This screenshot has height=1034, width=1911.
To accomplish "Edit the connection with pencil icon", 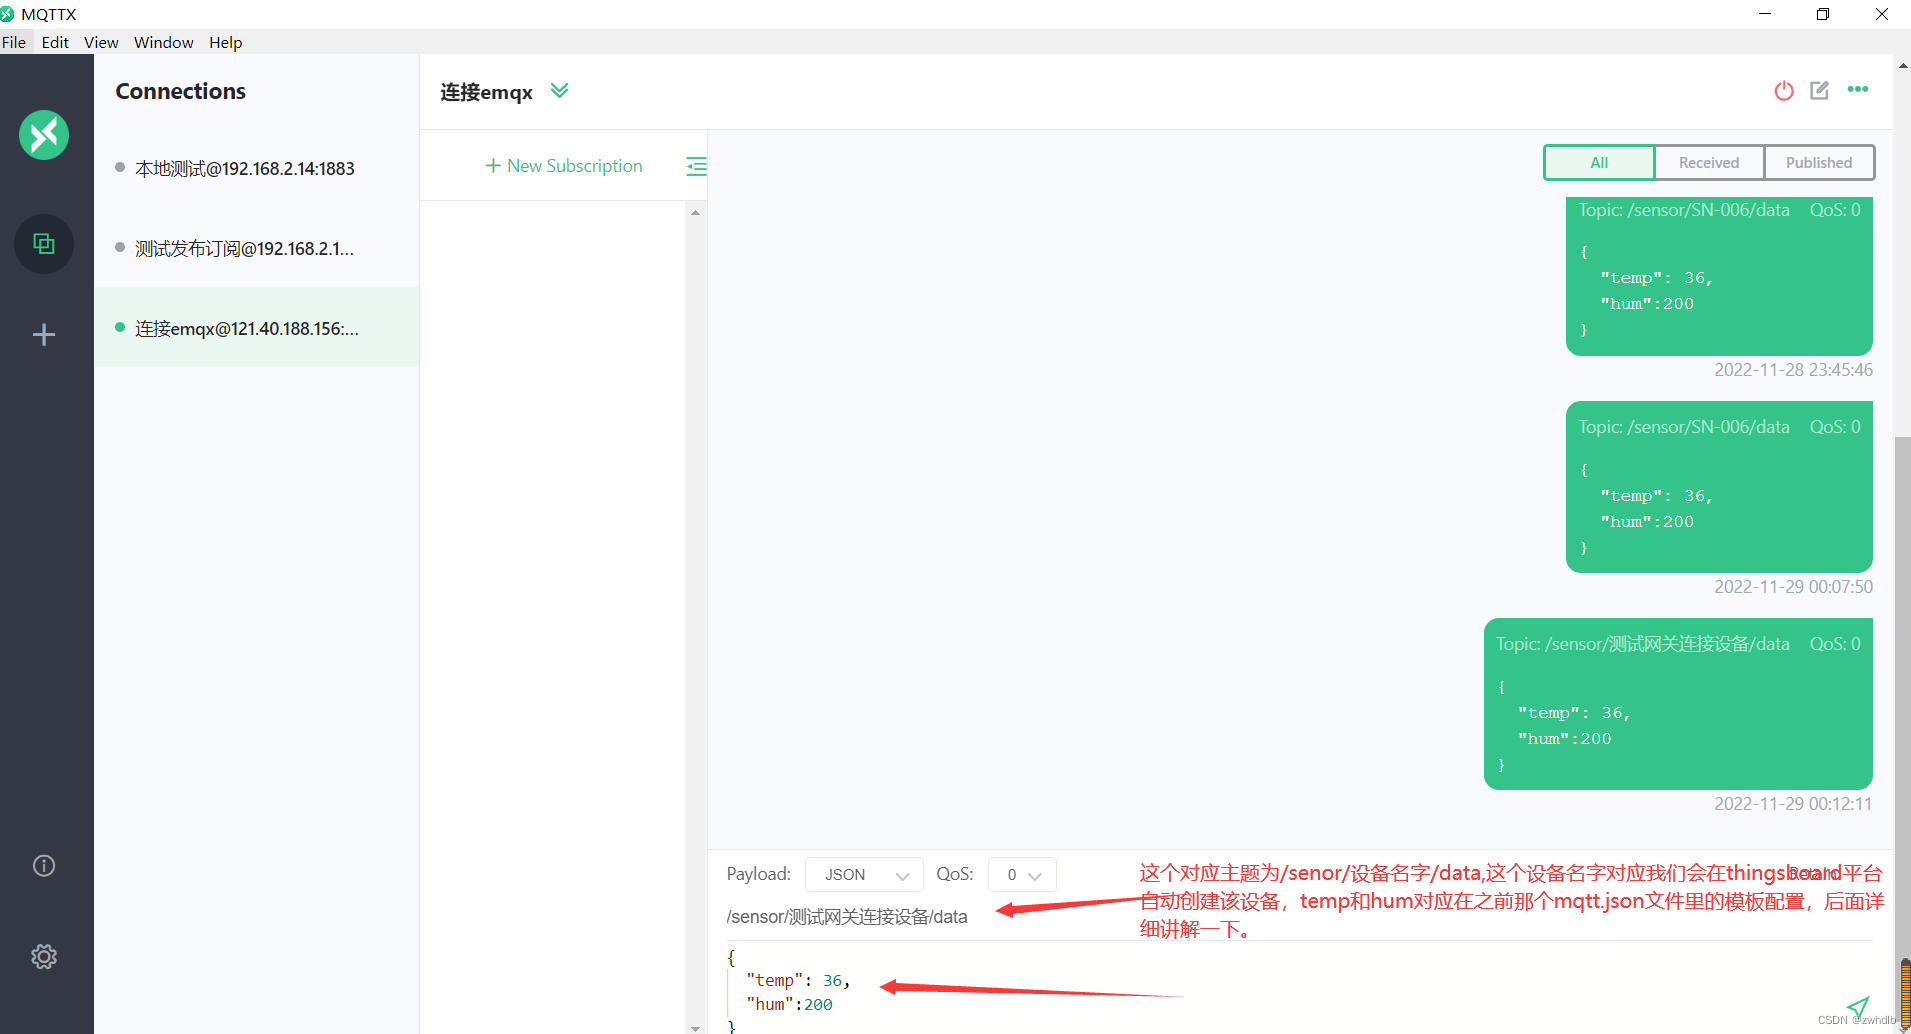I will click(x=1820, y=91).
